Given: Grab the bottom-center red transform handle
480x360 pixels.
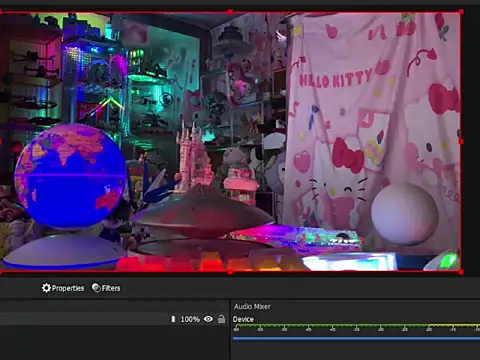Looking at the screenshot, I should click(230, 272).
